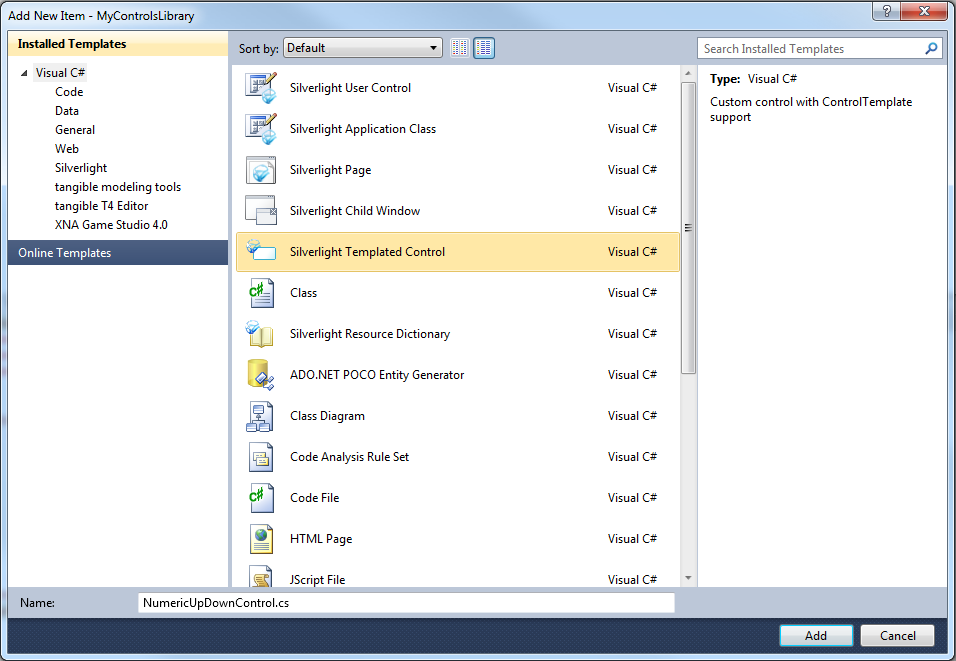The width and height of the screenshot is (956, 661).
Task: Focus the Name text field
Action: click(x=406, y=602)
